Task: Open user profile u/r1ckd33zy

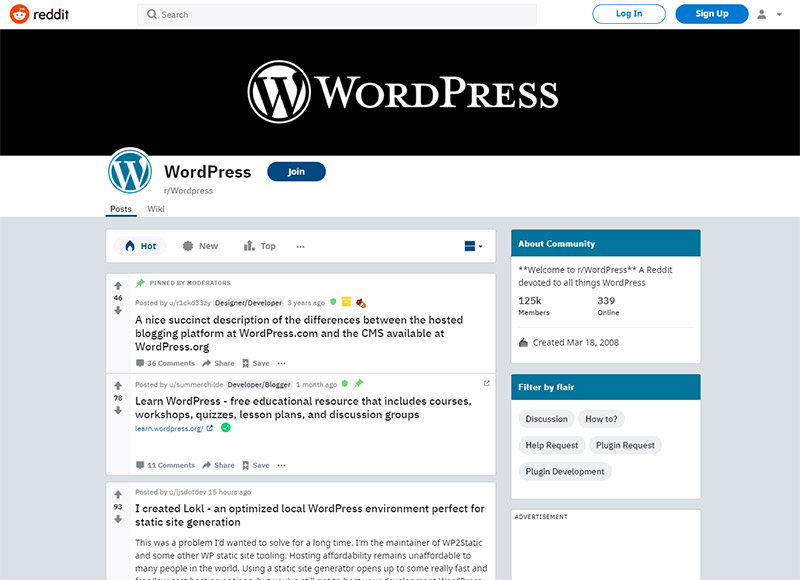Action: click(x=190, y=302)
